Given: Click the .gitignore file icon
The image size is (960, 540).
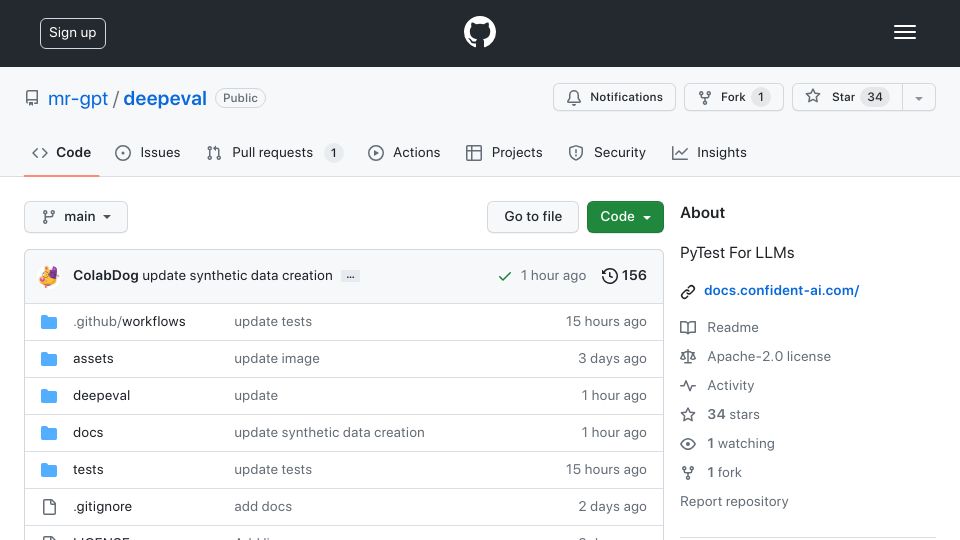Looking at the screenshot, I should [x=49, y=507].
